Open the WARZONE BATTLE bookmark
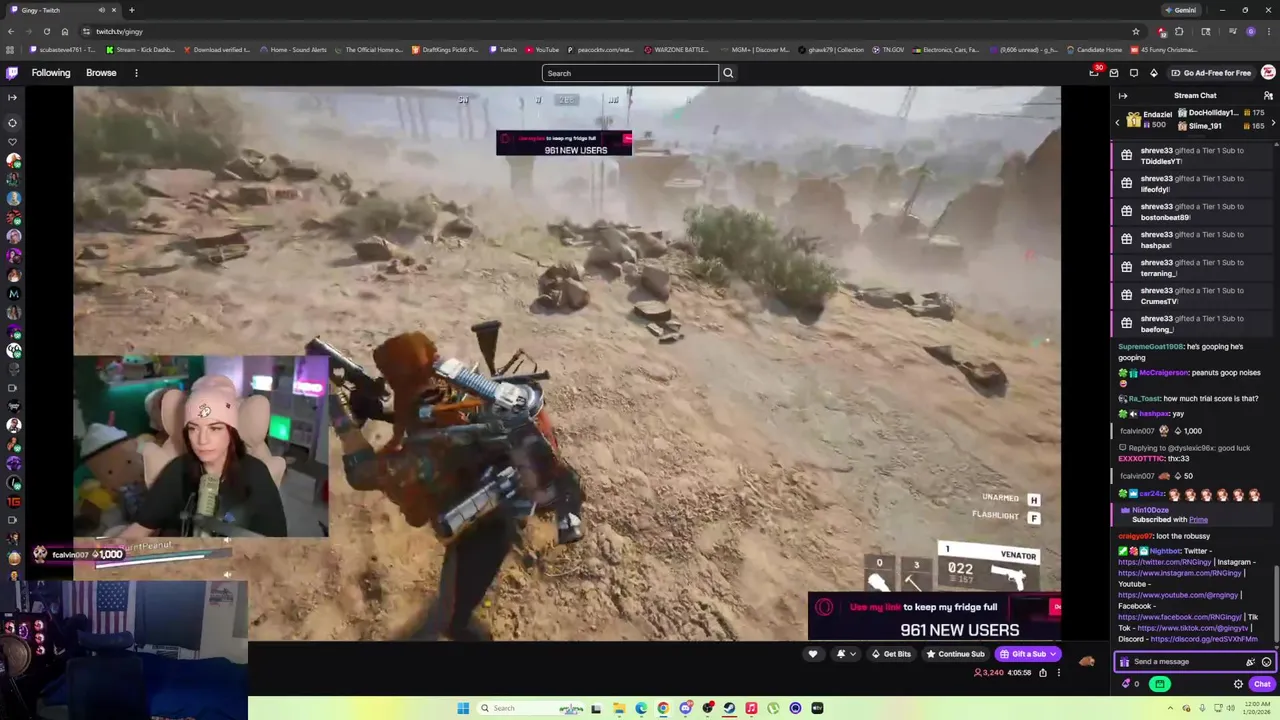This screenshot has width=1280, height=720. pos(677,50)
